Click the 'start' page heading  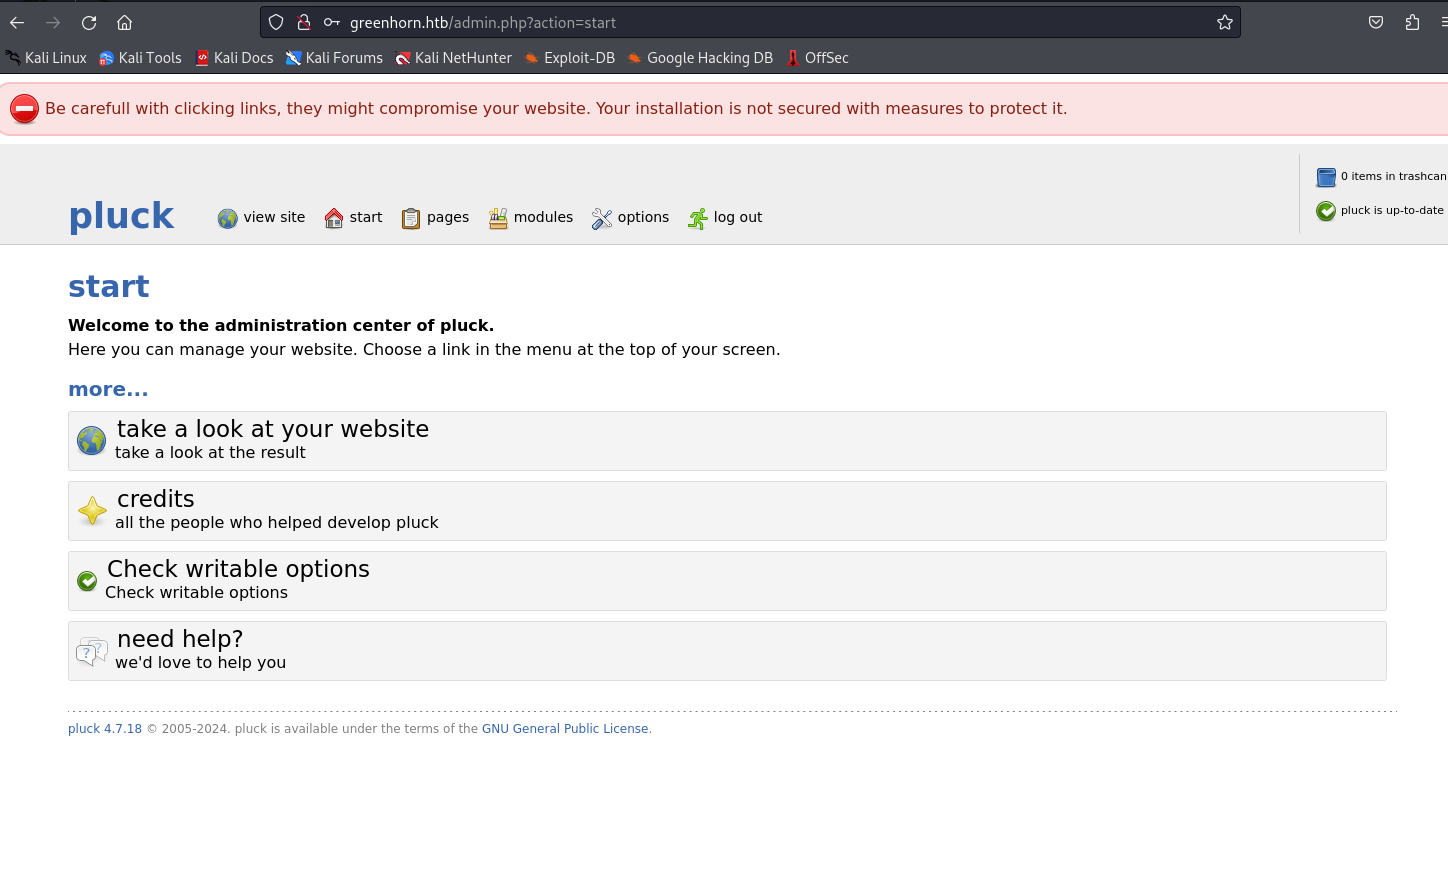point(109,286)
